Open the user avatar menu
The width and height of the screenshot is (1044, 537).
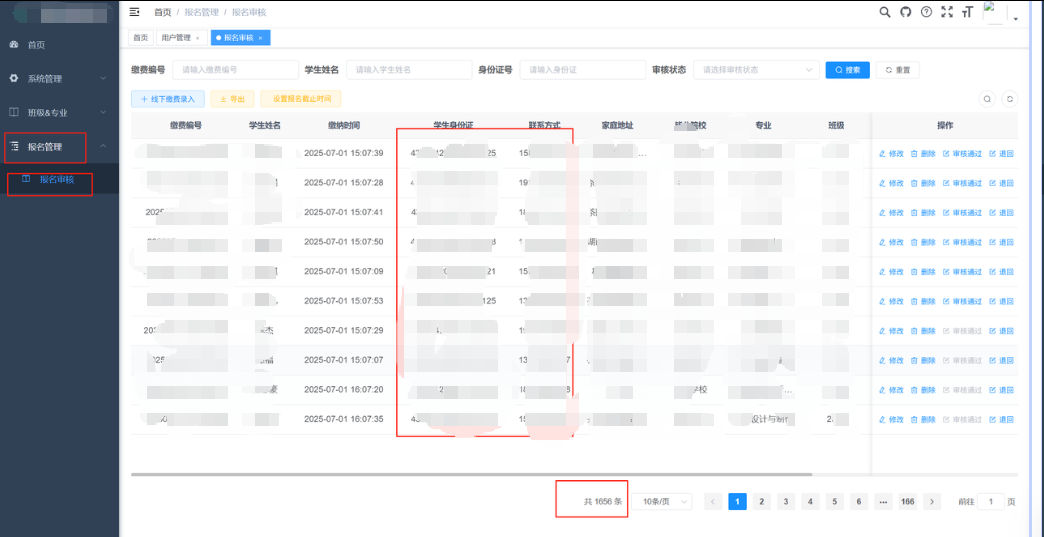click(1001, 13)
